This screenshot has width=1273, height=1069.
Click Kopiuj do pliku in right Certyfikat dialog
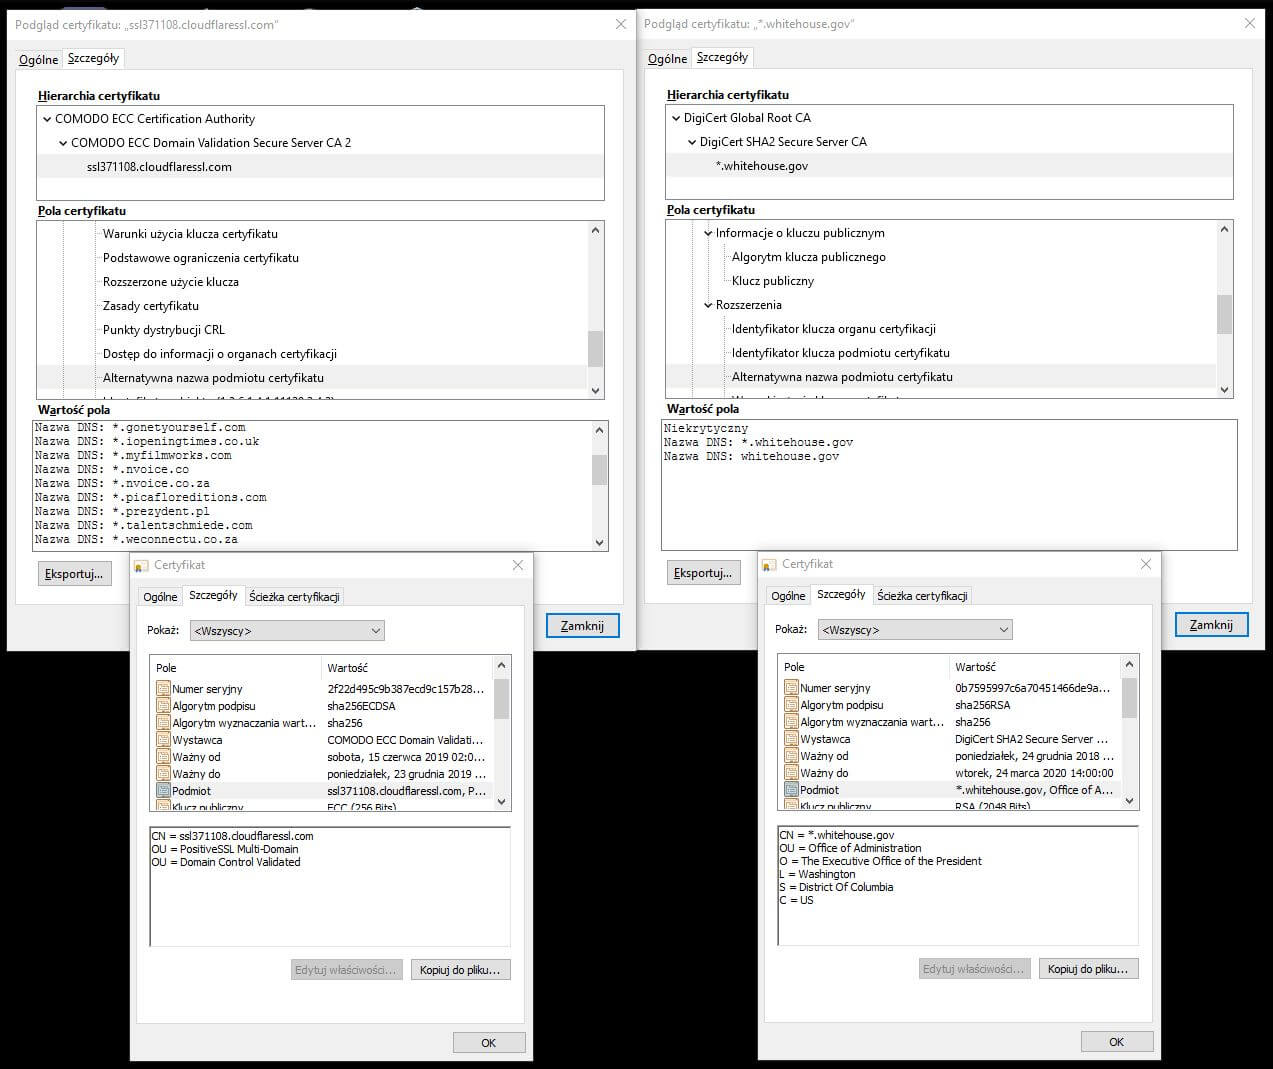click(x=1088, y=969)
